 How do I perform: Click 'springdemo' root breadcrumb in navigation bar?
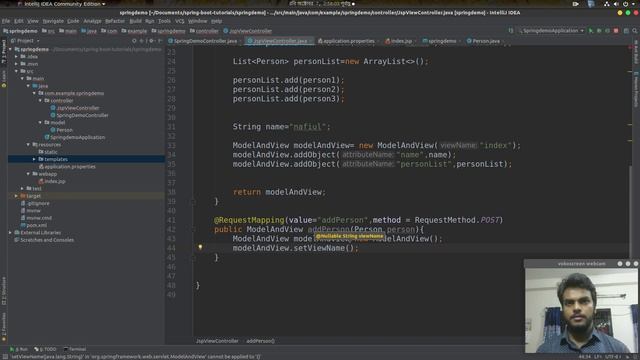[x=20, y=31]
